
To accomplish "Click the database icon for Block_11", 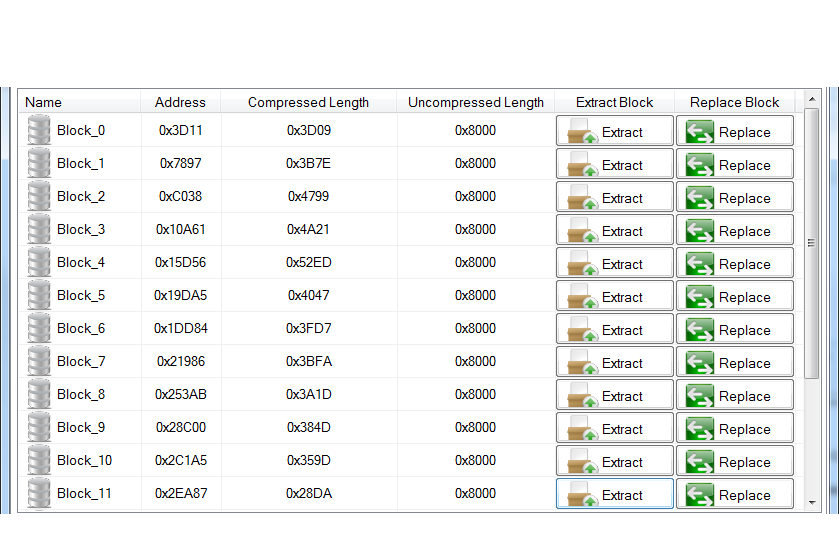I will coord(39,493).
